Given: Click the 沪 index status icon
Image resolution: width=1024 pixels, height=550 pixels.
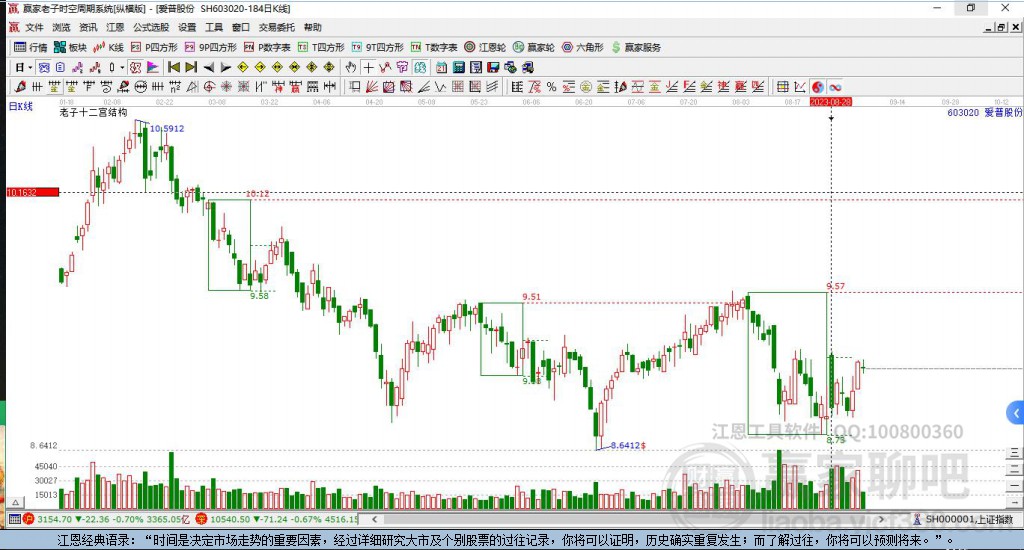Looking at the screenshot, I should click(x=29, y=519).
